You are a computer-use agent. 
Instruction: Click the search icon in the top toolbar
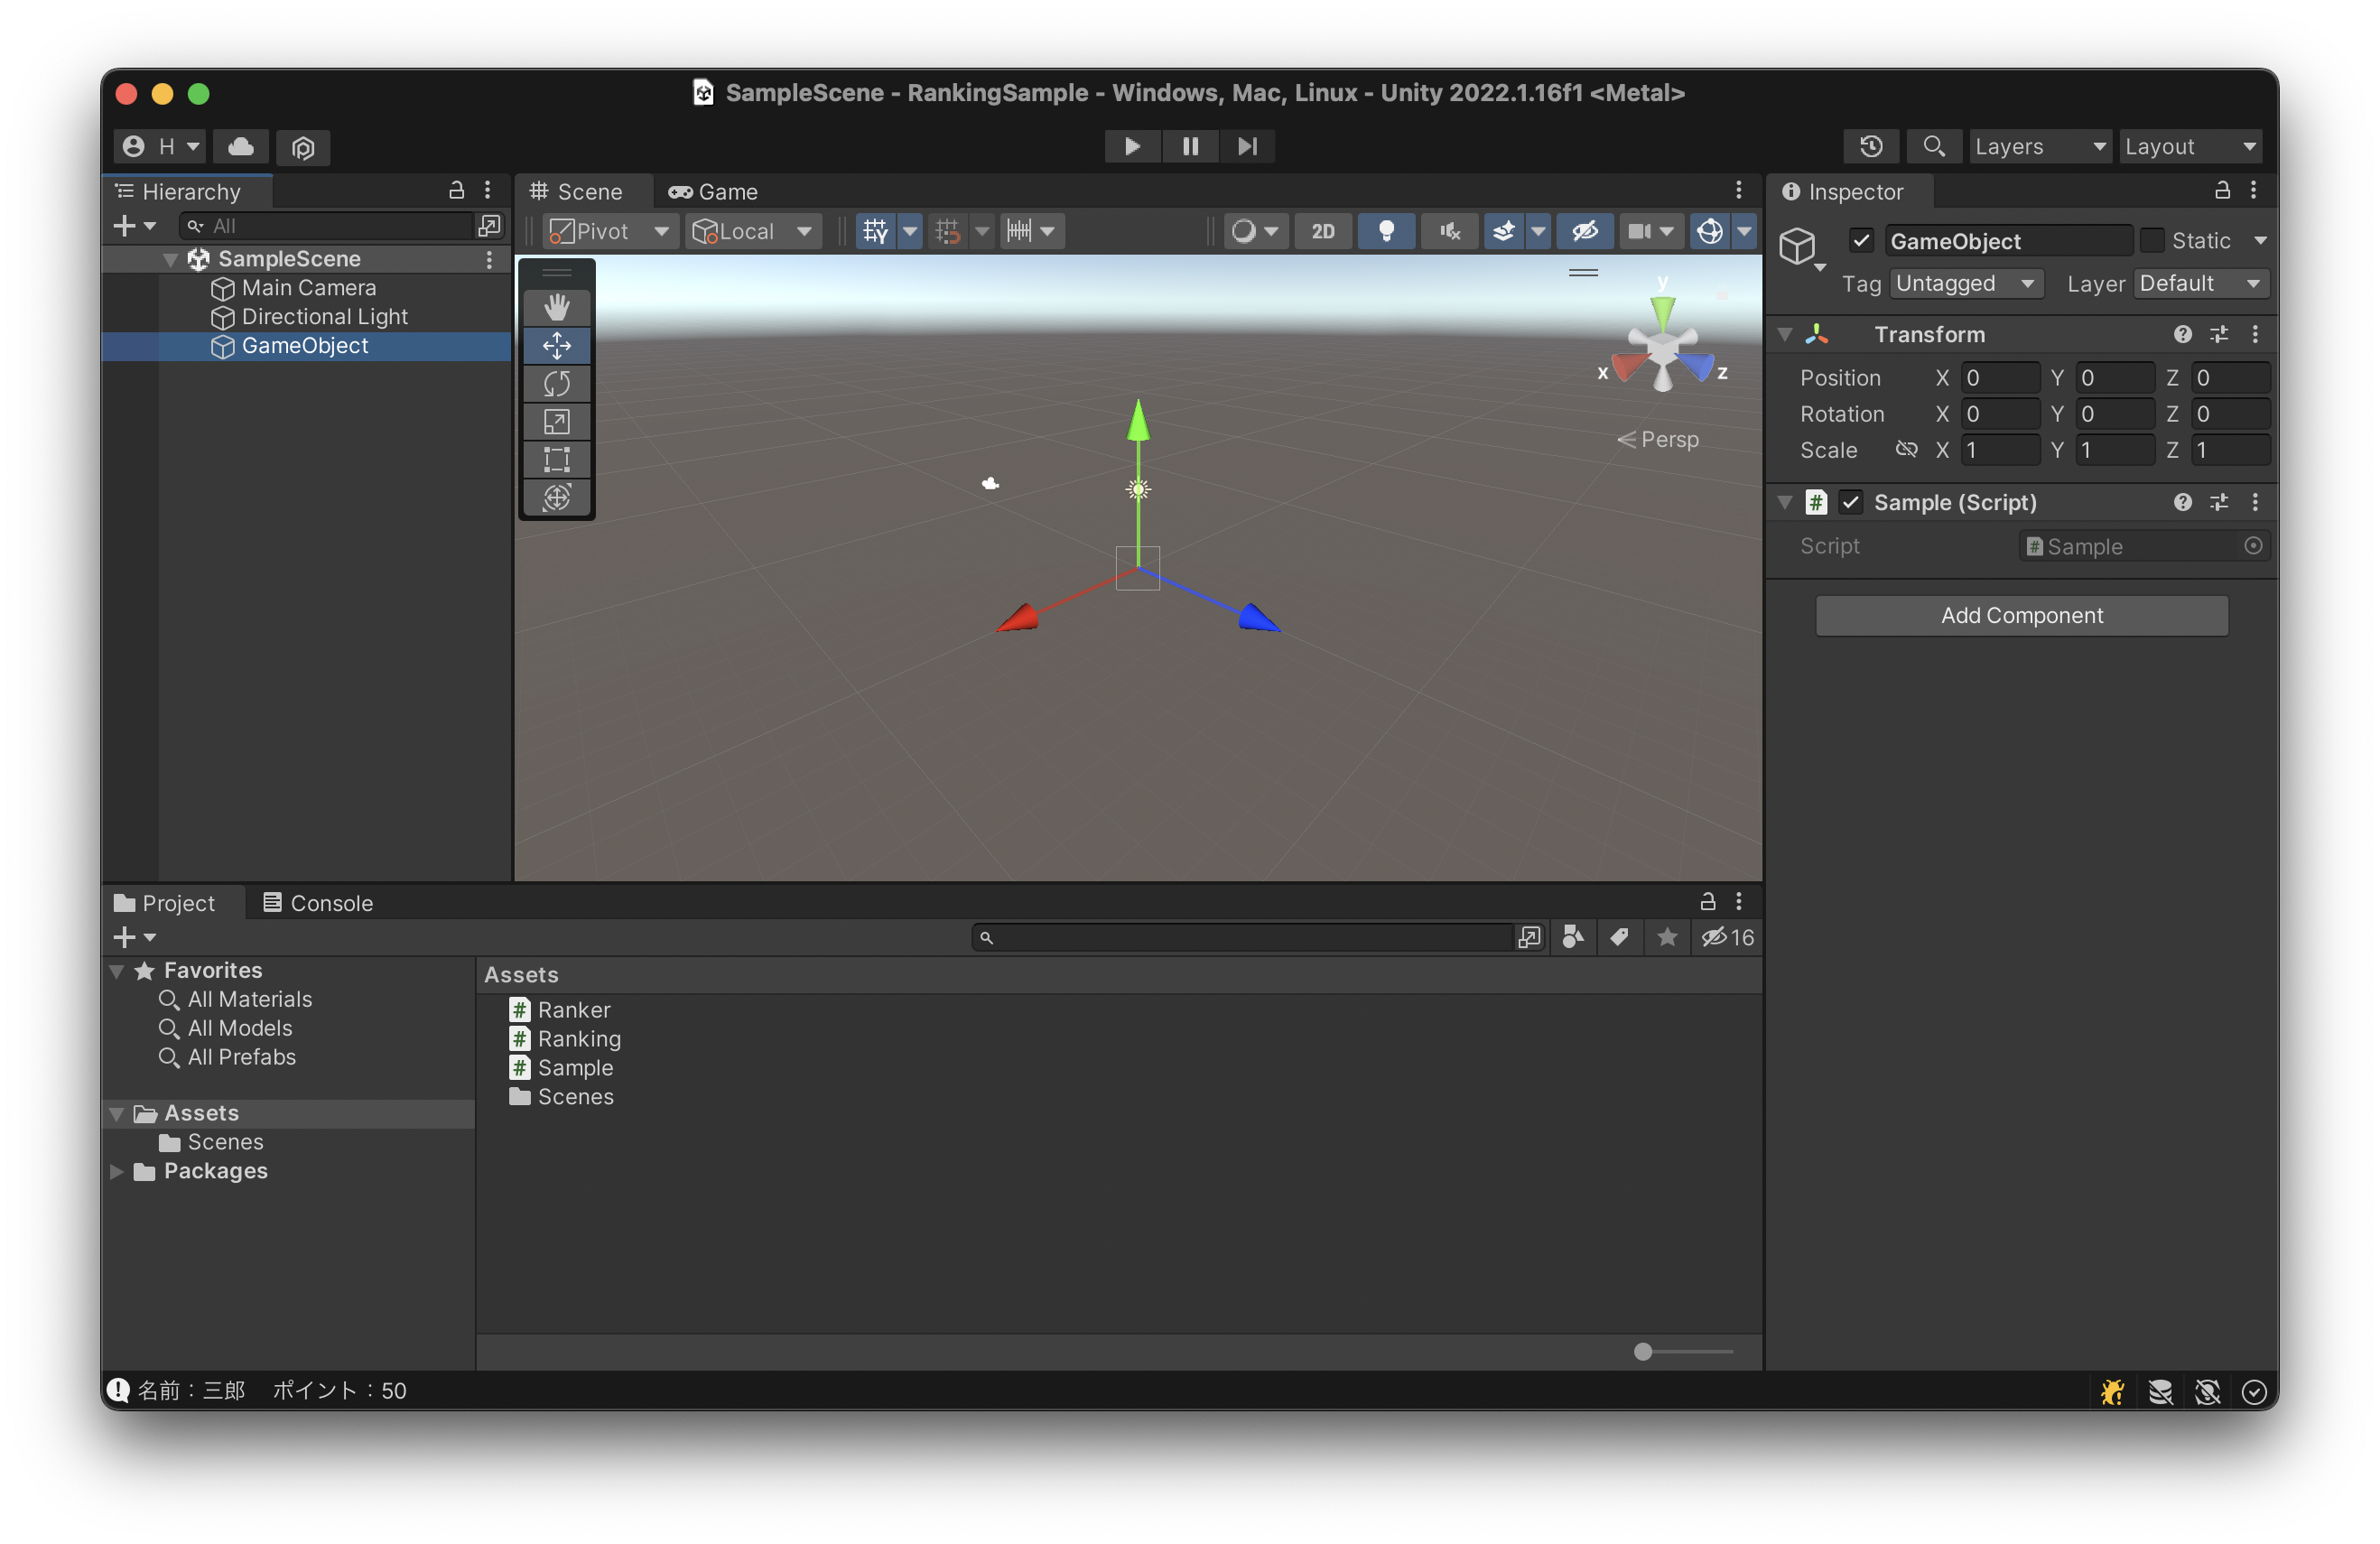pos(1933,146)
